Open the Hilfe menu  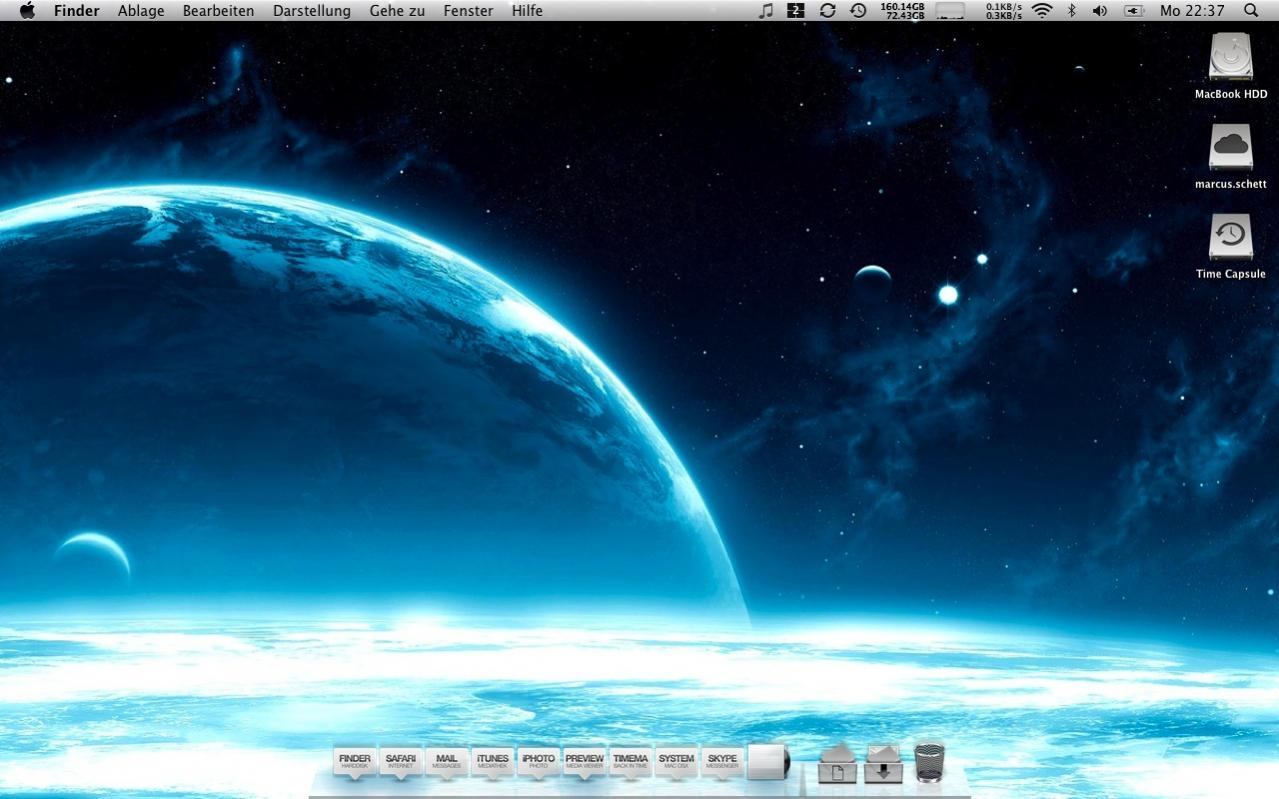pos(527,11)
